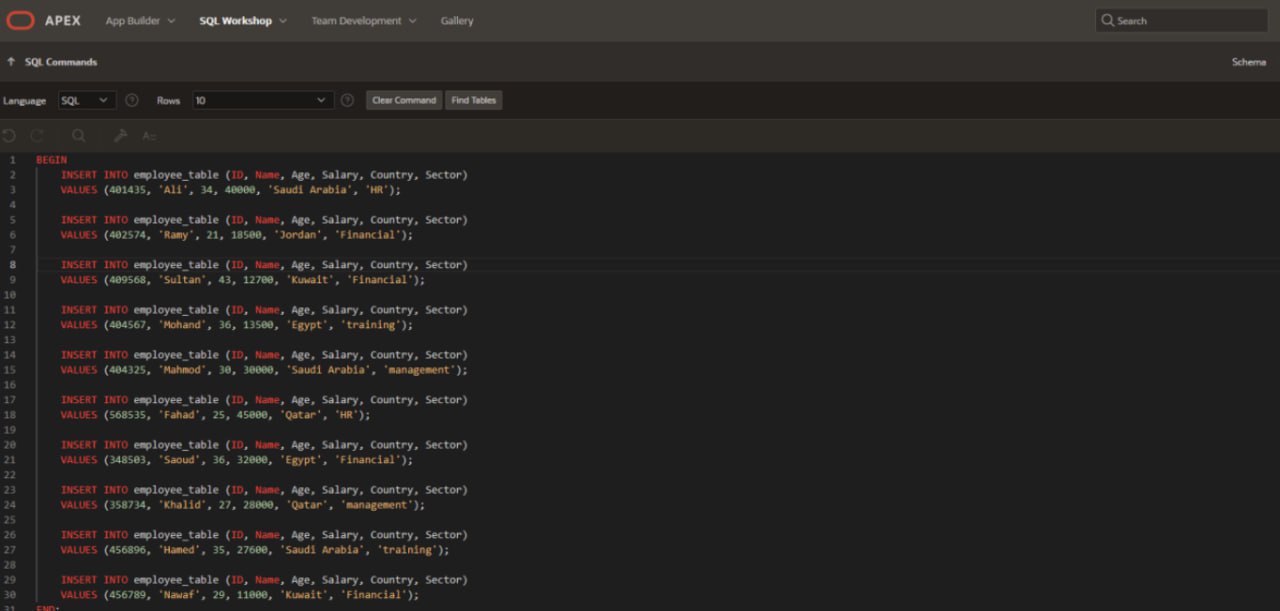The height and width of the screenshot is (611, 1280).
Task: Click the SQL Commands breadcrumb title
Action: [x=61, y=62]
